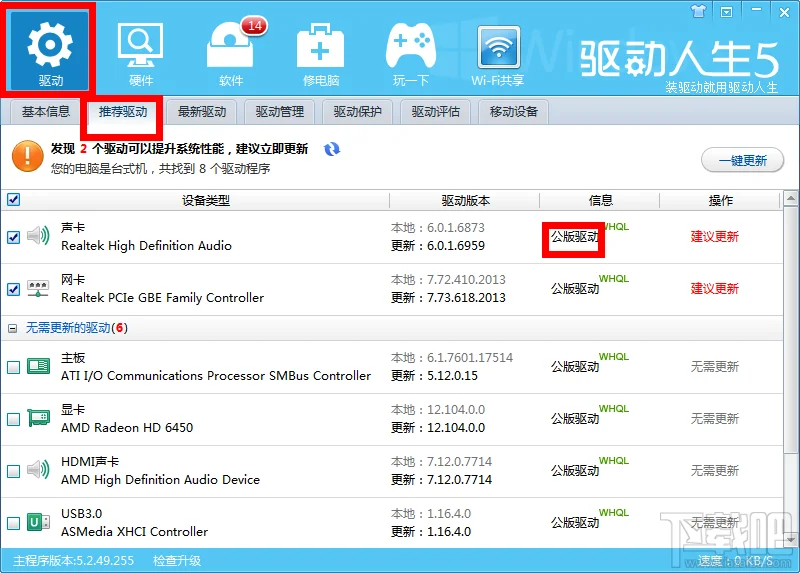Click the 一键更新 button
The width and height of the screenshot is (800, 573).
pyautogui.click(x=741, y=160)
